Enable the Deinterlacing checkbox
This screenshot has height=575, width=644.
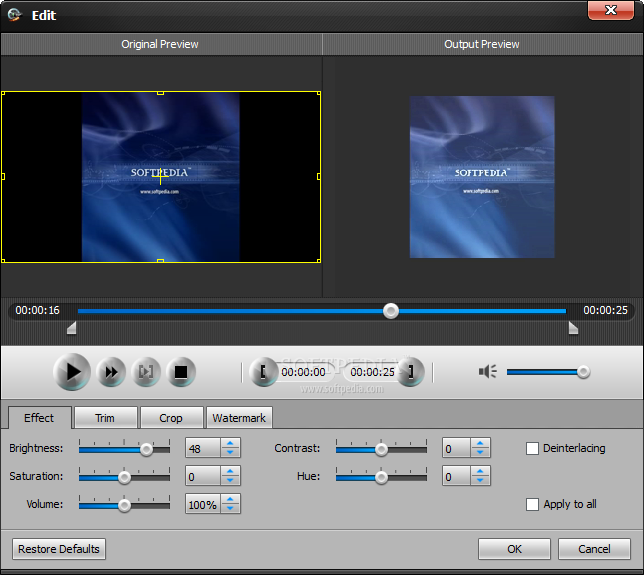pyautogui.click(x=532, y=448)
